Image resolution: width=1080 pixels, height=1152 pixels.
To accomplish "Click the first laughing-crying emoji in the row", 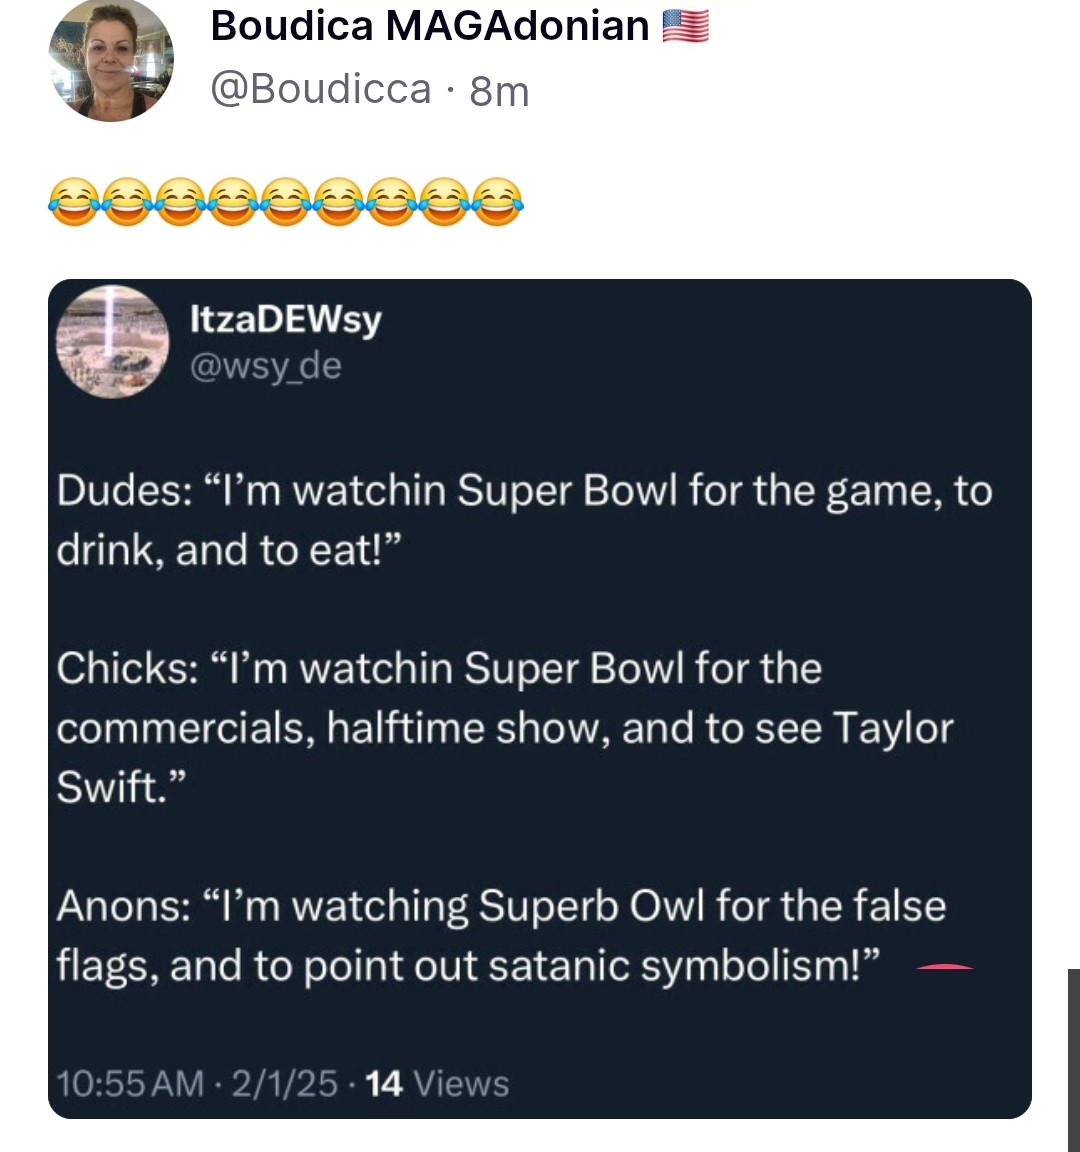I will (x=75, y=201).
